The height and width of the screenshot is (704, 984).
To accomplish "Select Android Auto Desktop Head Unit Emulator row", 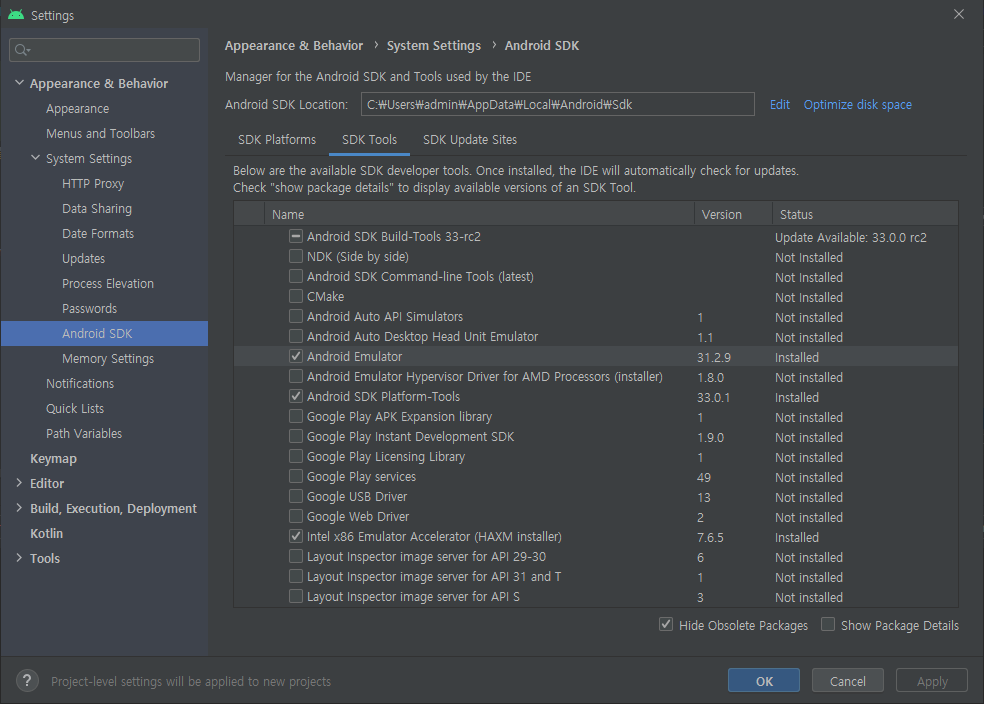I will pyautogui.click(x=596, y=336).
